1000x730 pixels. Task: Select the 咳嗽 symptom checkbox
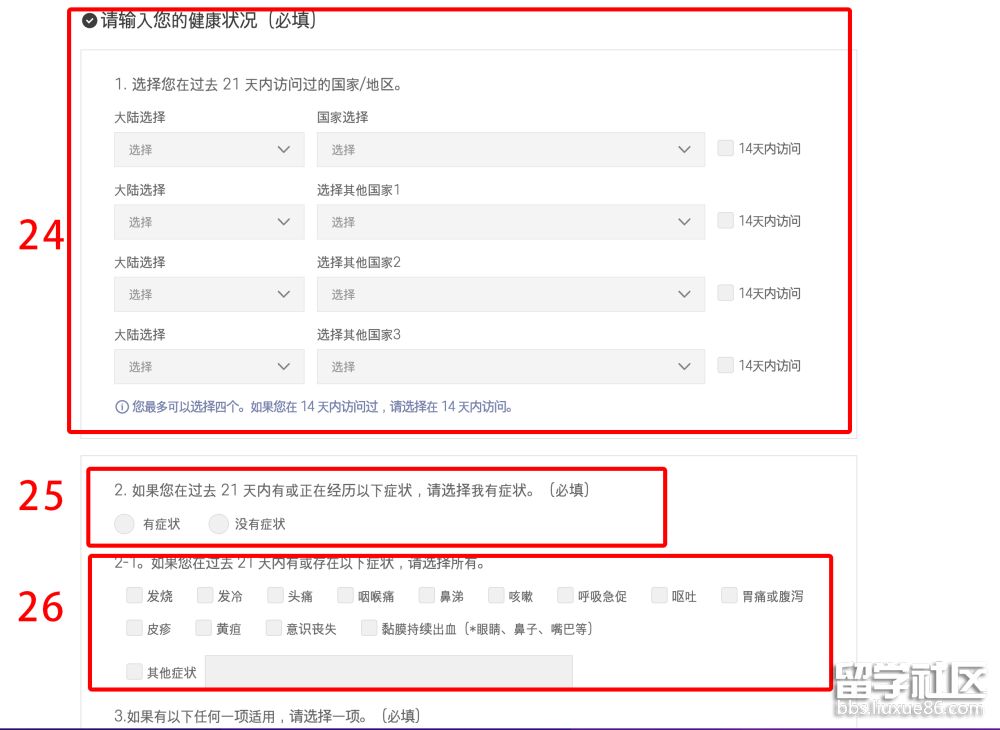[x=496, y=596]
